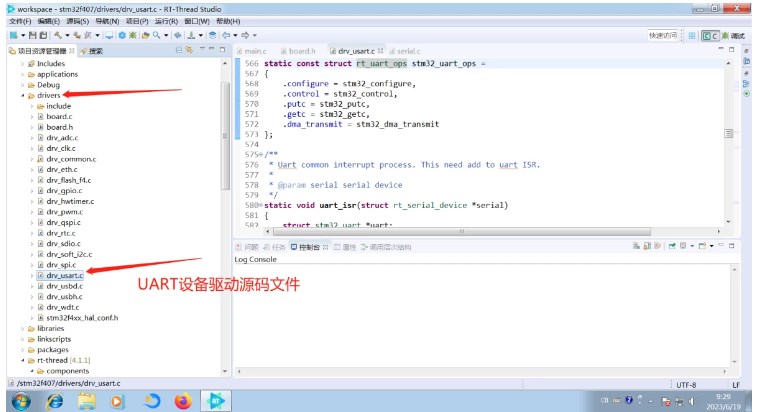Image resolution: width=758 pixels, height=412 pixels.
Task: Click the project explorer vertical scrollbar
Action: pyautogui.click(x=225, y=135)
